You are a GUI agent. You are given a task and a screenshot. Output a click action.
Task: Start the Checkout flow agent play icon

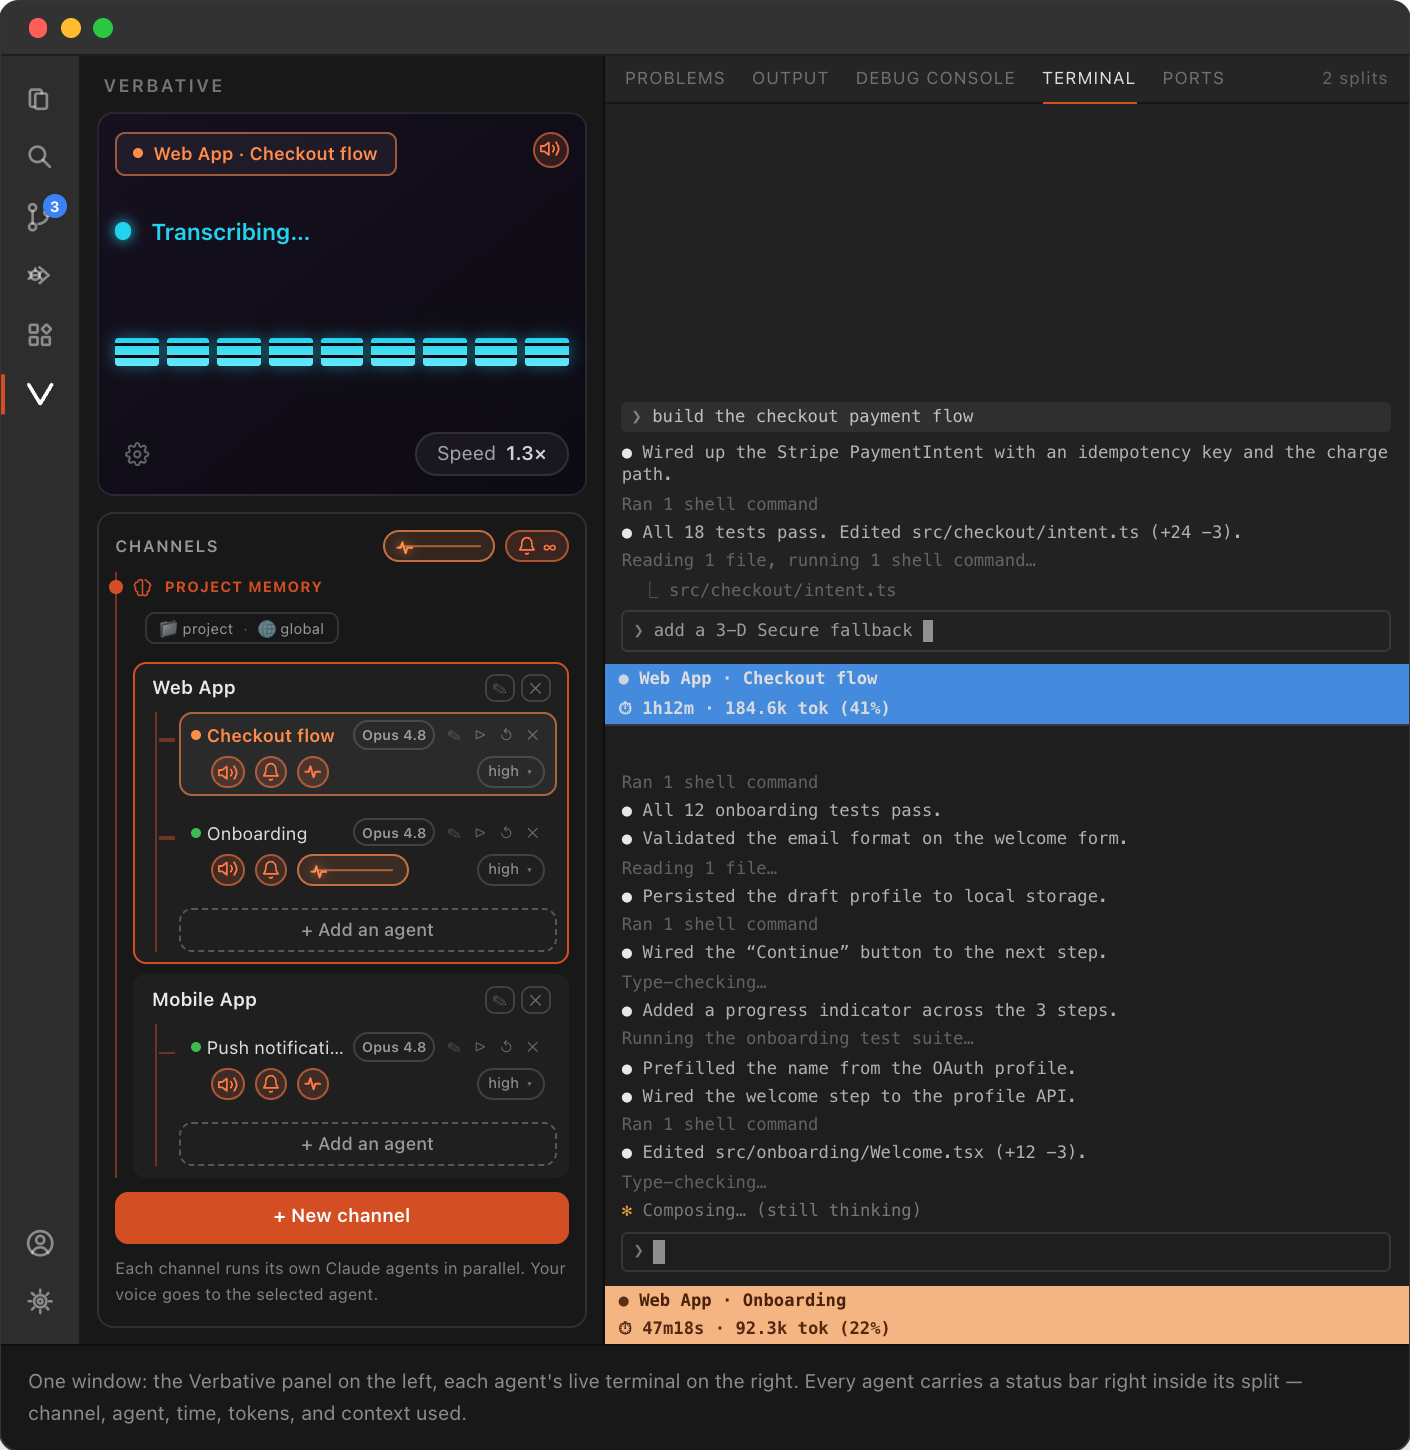pyautogui.click(x=480, y=735)
